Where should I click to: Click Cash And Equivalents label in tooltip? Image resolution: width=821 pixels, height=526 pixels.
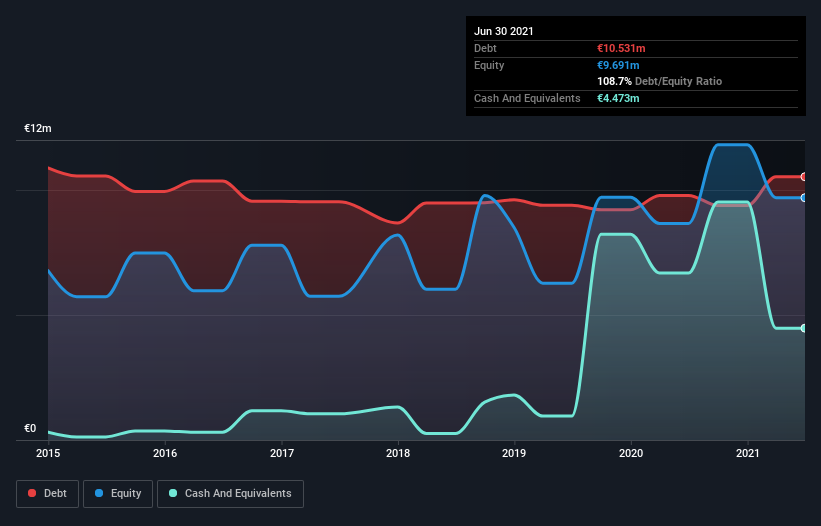click(x=527, y=98)
